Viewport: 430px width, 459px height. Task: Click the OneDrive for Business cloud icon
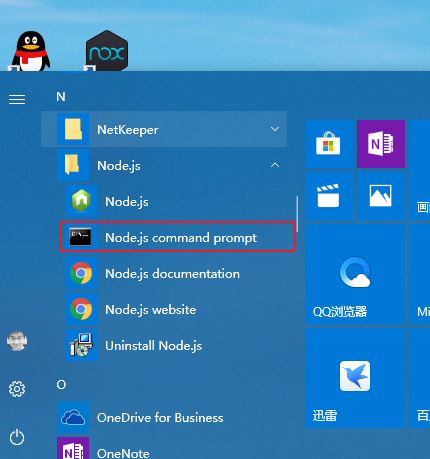pyautogui.click(x=73, y=417)
